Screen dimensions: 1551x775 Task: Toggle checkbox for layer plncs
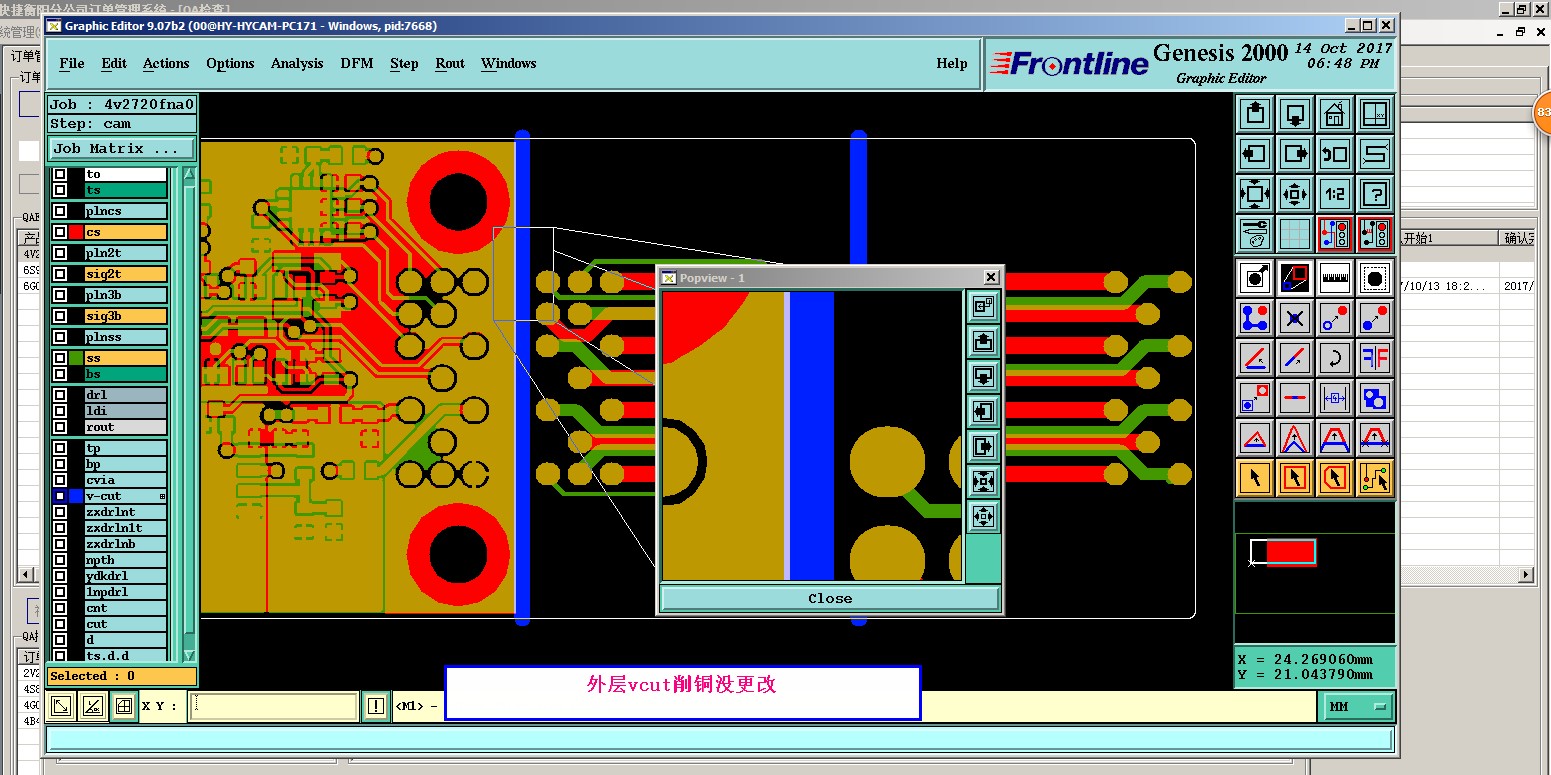(x=60, y=211)
